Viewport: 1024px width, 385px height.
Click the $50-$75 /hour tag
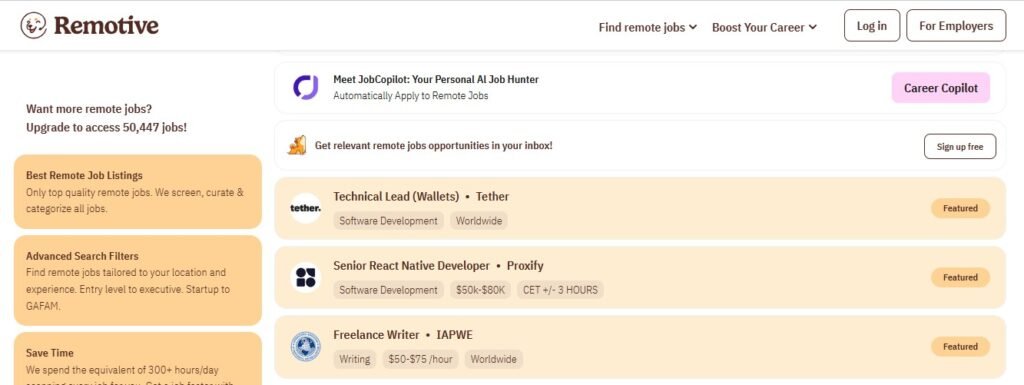(x=421, y=359)
